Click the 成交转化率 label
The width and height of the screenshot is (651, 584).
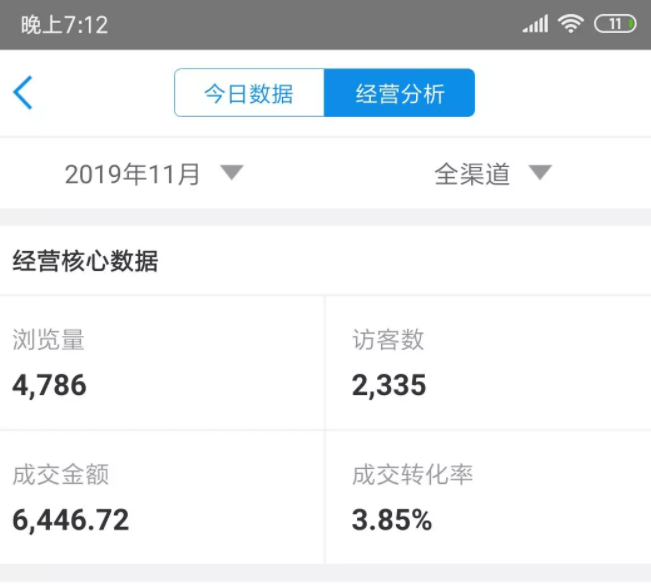point(412,475)
